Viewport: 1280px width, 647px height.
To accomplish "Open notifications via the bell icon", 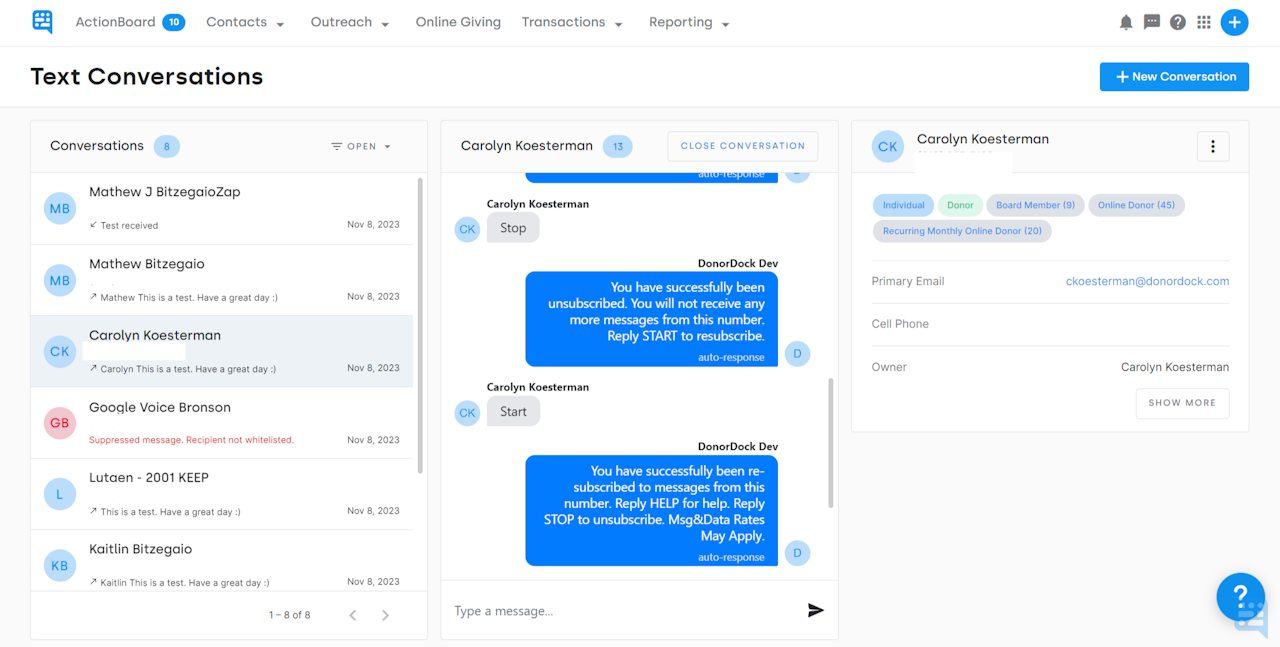I will click(1126, 21).
